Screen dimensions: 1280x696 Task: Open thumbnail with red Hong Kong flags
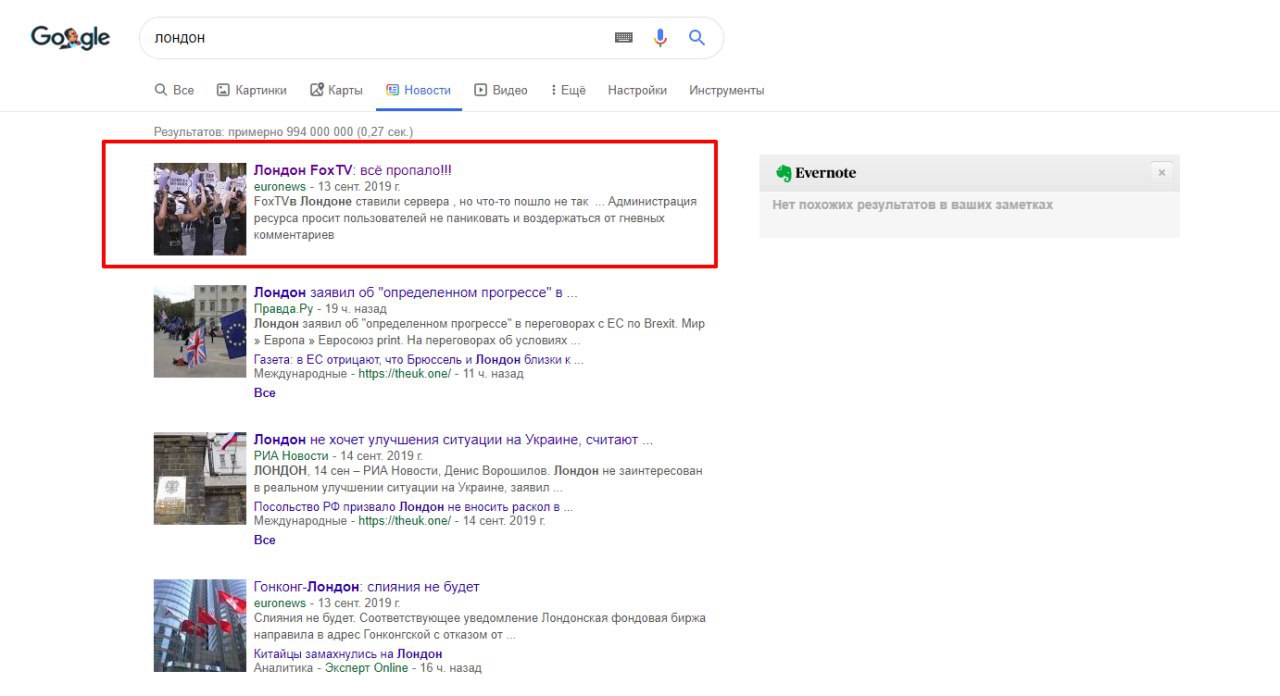[x=200, y=625]
